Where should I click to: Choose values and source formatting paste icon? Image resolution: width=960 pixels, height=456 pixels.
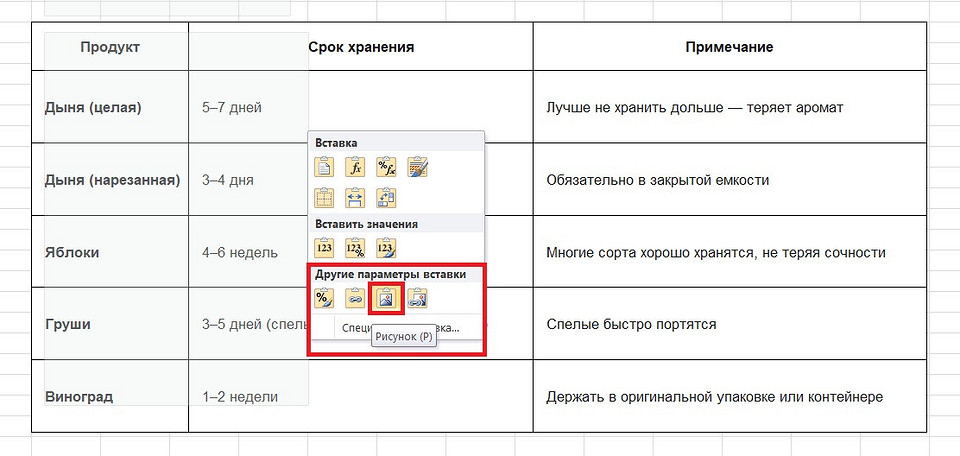click(x=386, y=248)
